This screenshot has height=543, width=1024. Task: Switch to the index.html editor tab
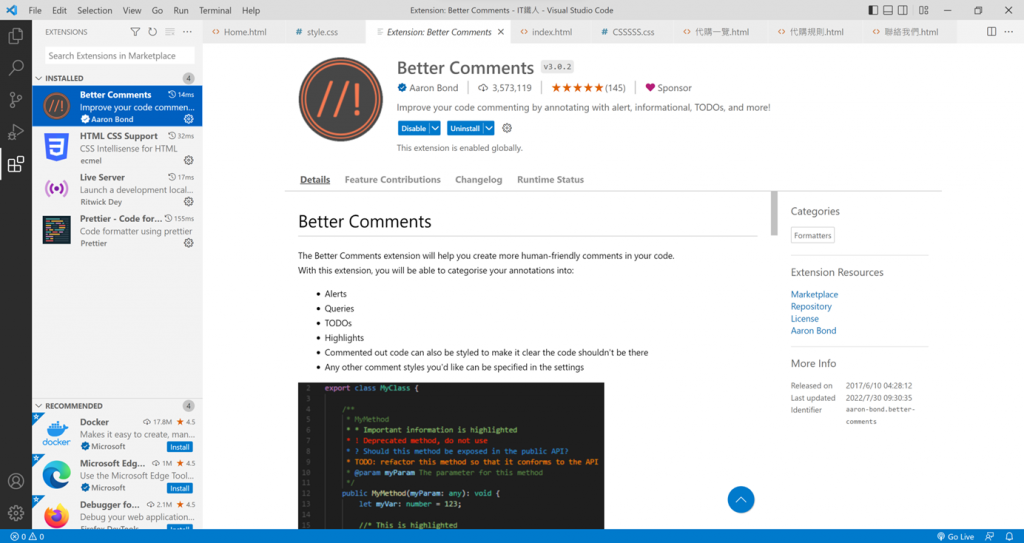552,32
